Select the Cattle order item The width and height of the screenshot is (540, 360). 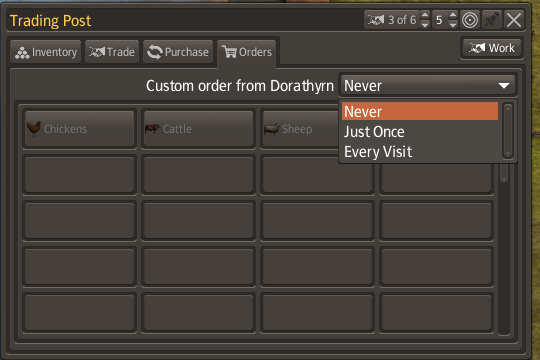pyautogui.click(x=198, y=129)
